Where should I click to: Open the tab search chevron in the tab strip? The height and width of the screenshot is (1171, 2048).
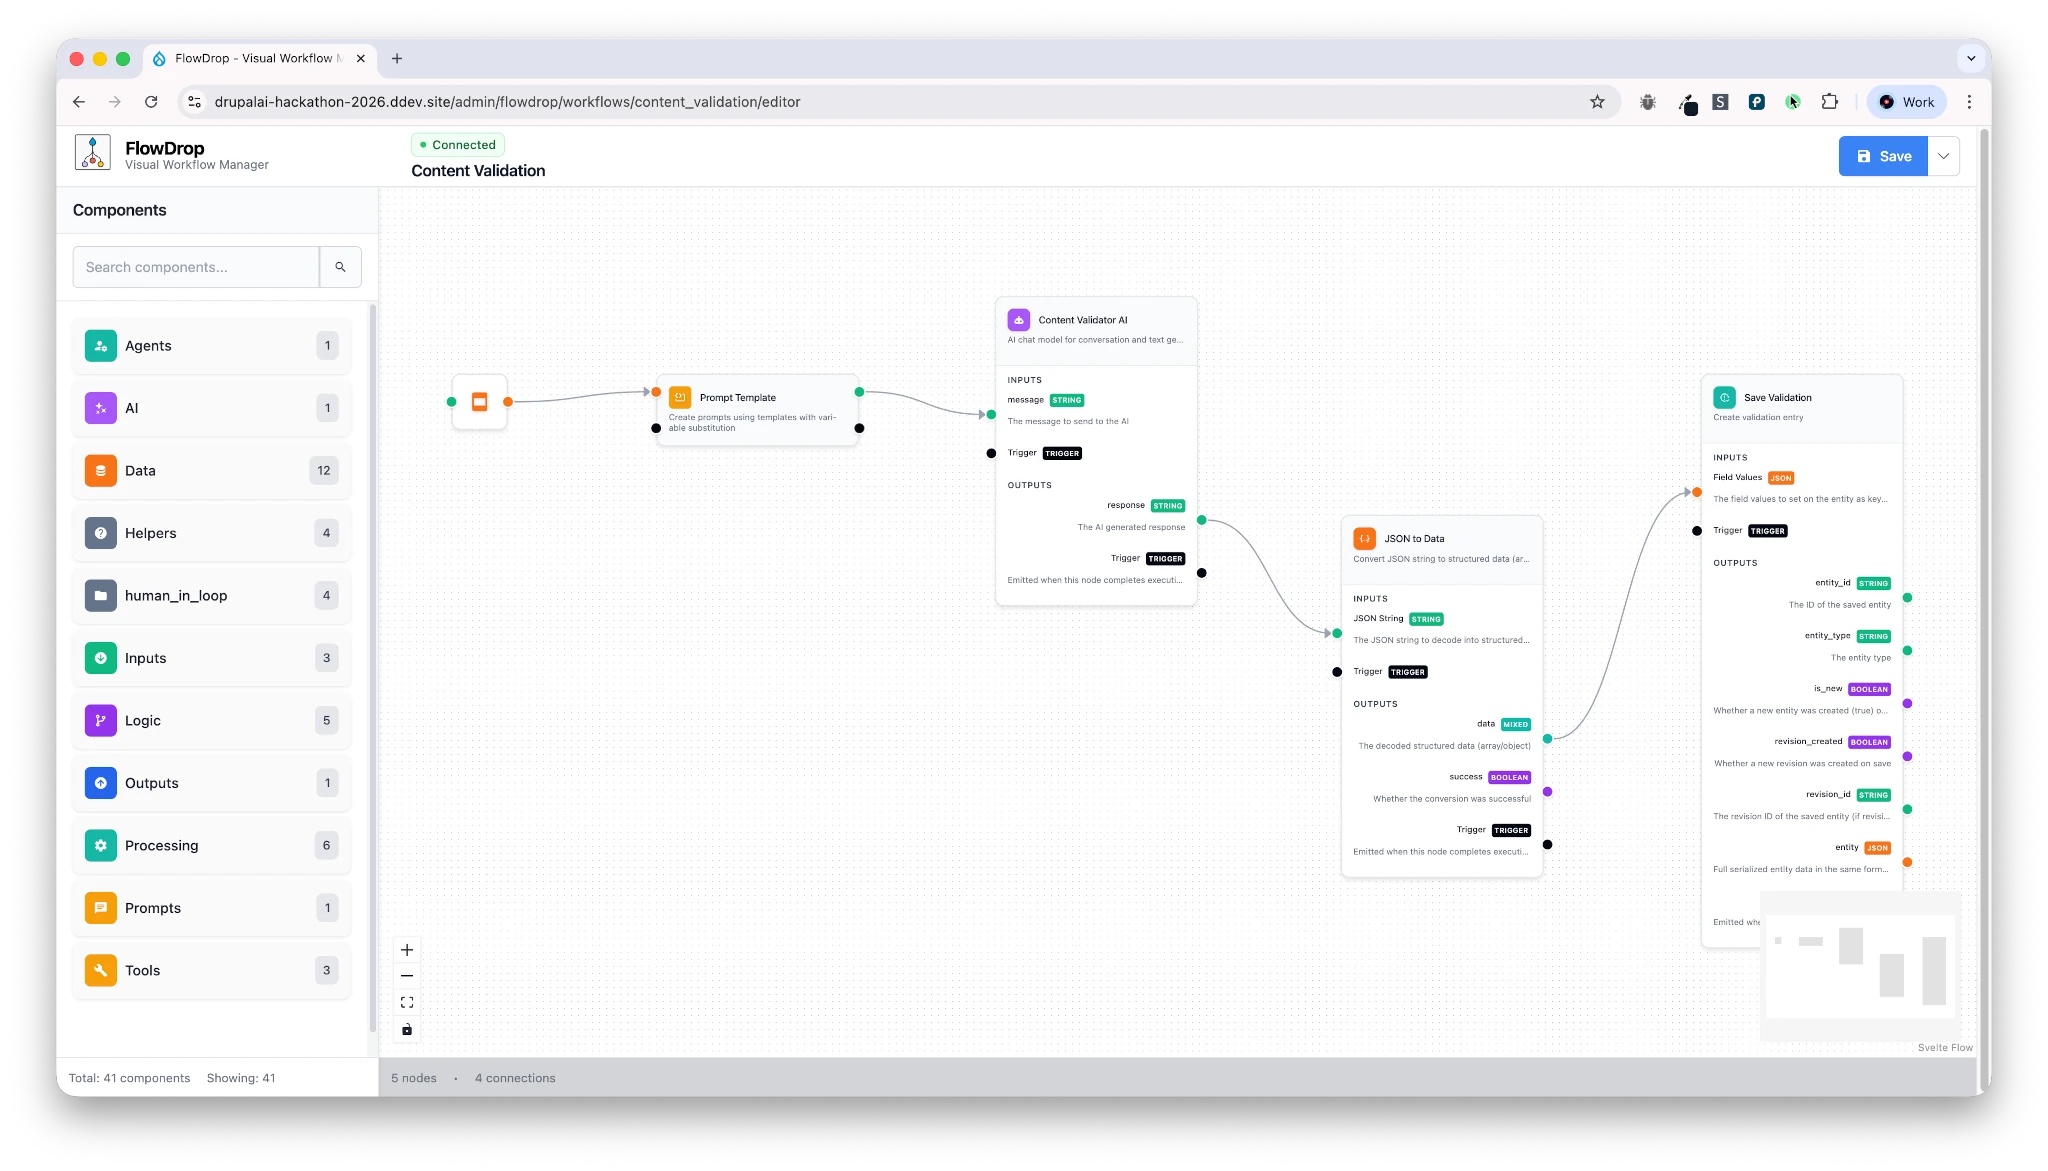[x=1970, y=58]
